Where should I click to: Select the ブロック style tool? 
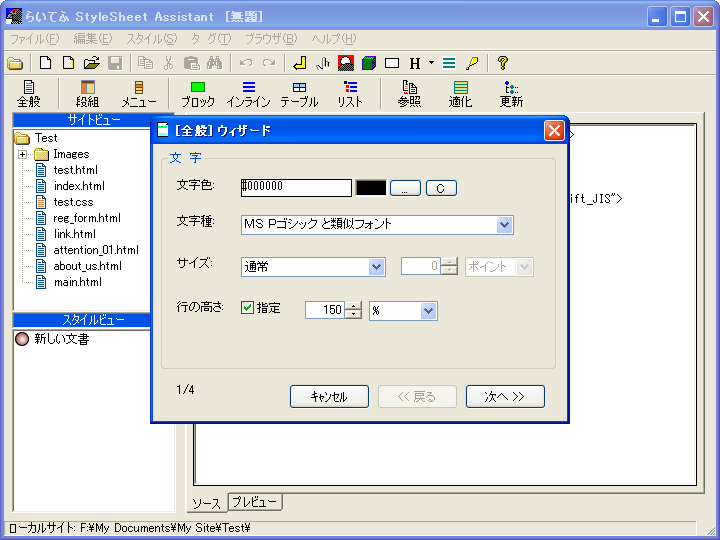198,94
